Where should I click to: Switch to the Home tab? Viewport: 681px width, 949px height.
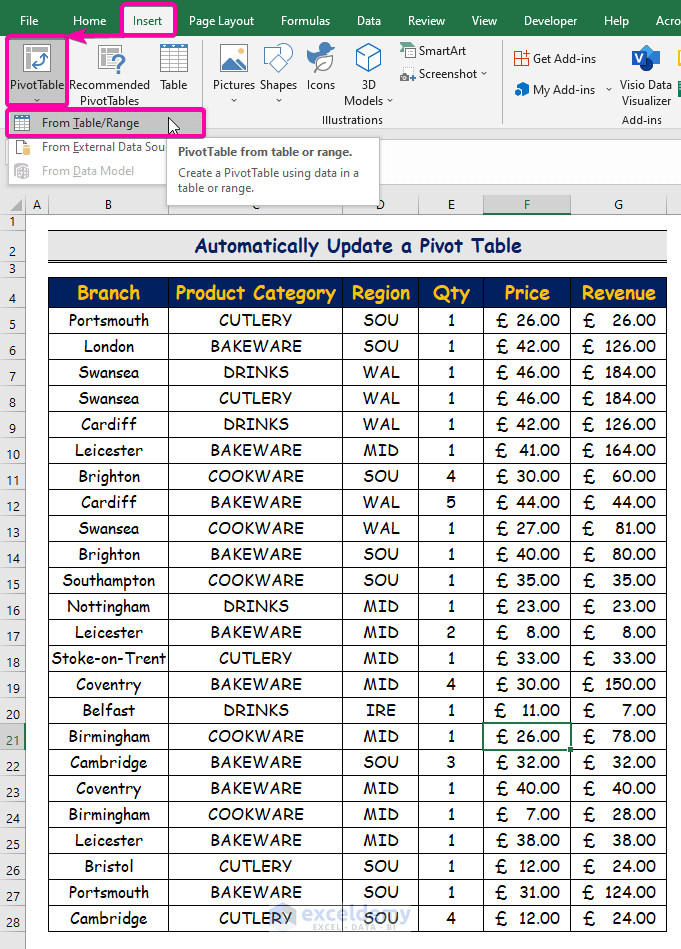[x=90, y=21]
